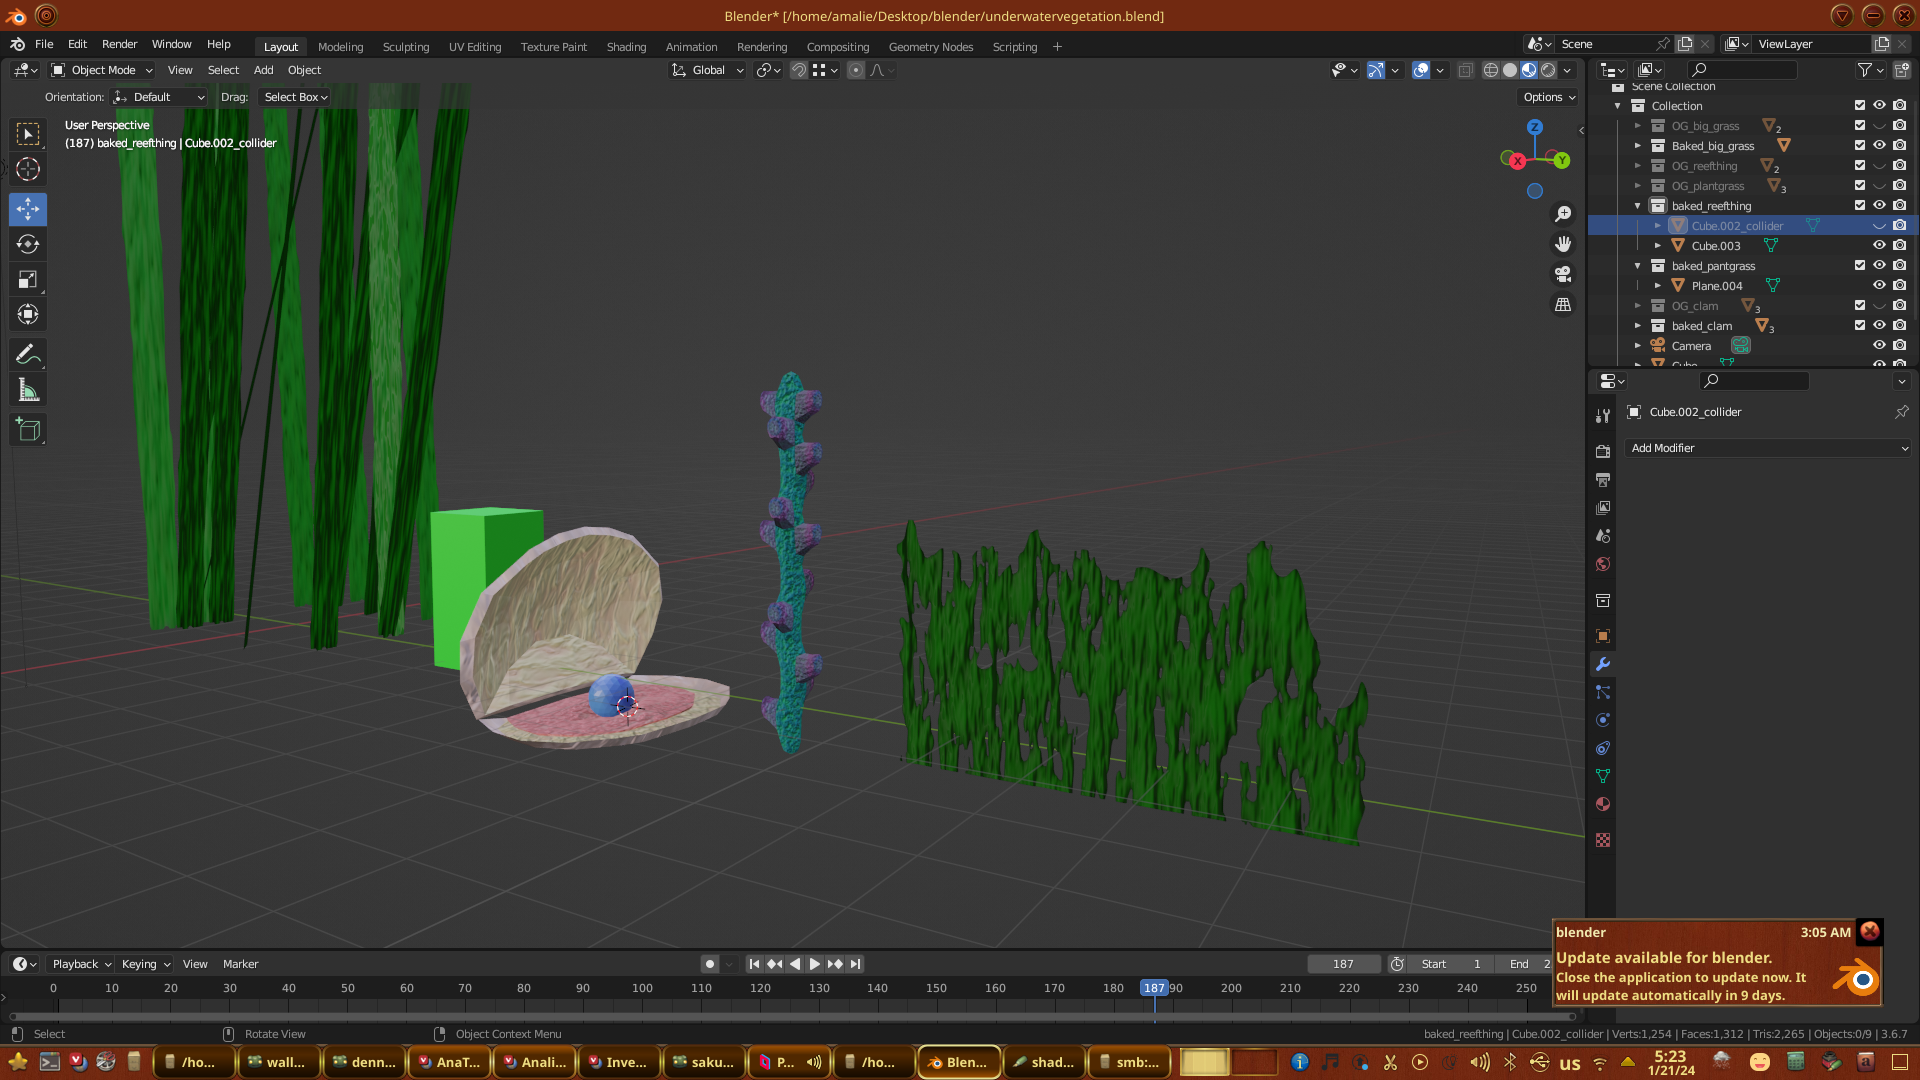This screenshot has width=1920, height=1080.
Task: Hide the Cube.003 object in outliner
Action: pos(1879,246)
